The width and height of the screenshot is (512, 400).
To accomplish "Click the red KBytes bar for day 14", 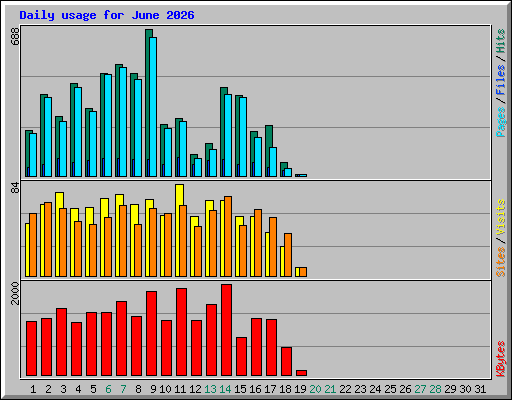I will (226, 330).
